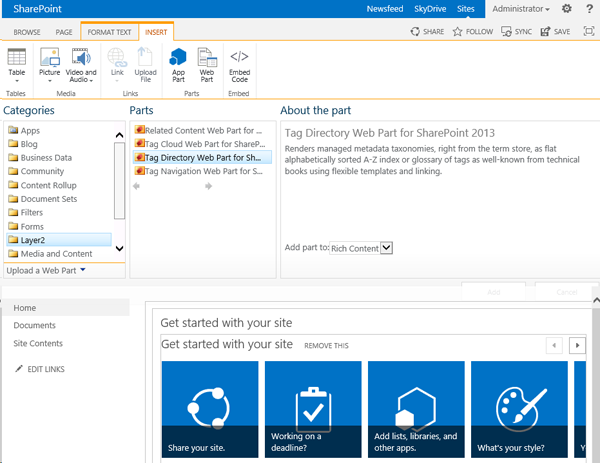This screenshot has width=600, height=463.
Task: Open the What's your style tile
Action: [x=519, y=409]
